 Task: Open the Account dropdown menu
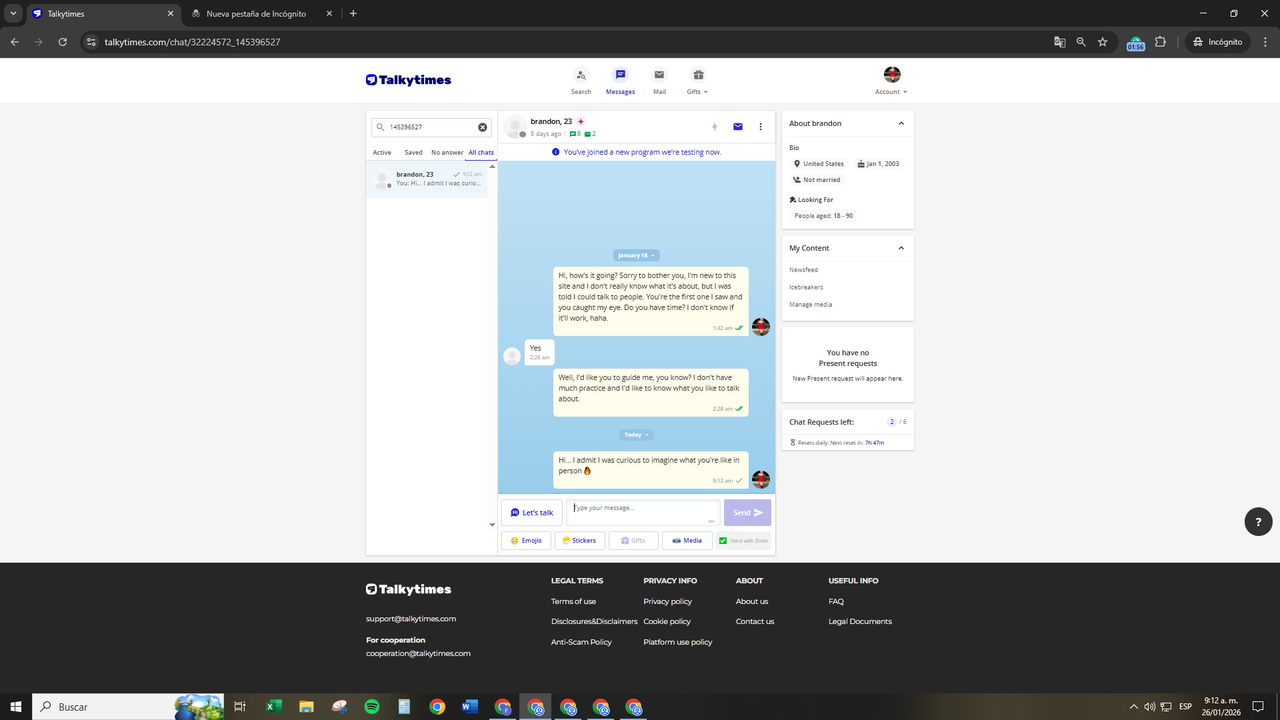point(892,81)
